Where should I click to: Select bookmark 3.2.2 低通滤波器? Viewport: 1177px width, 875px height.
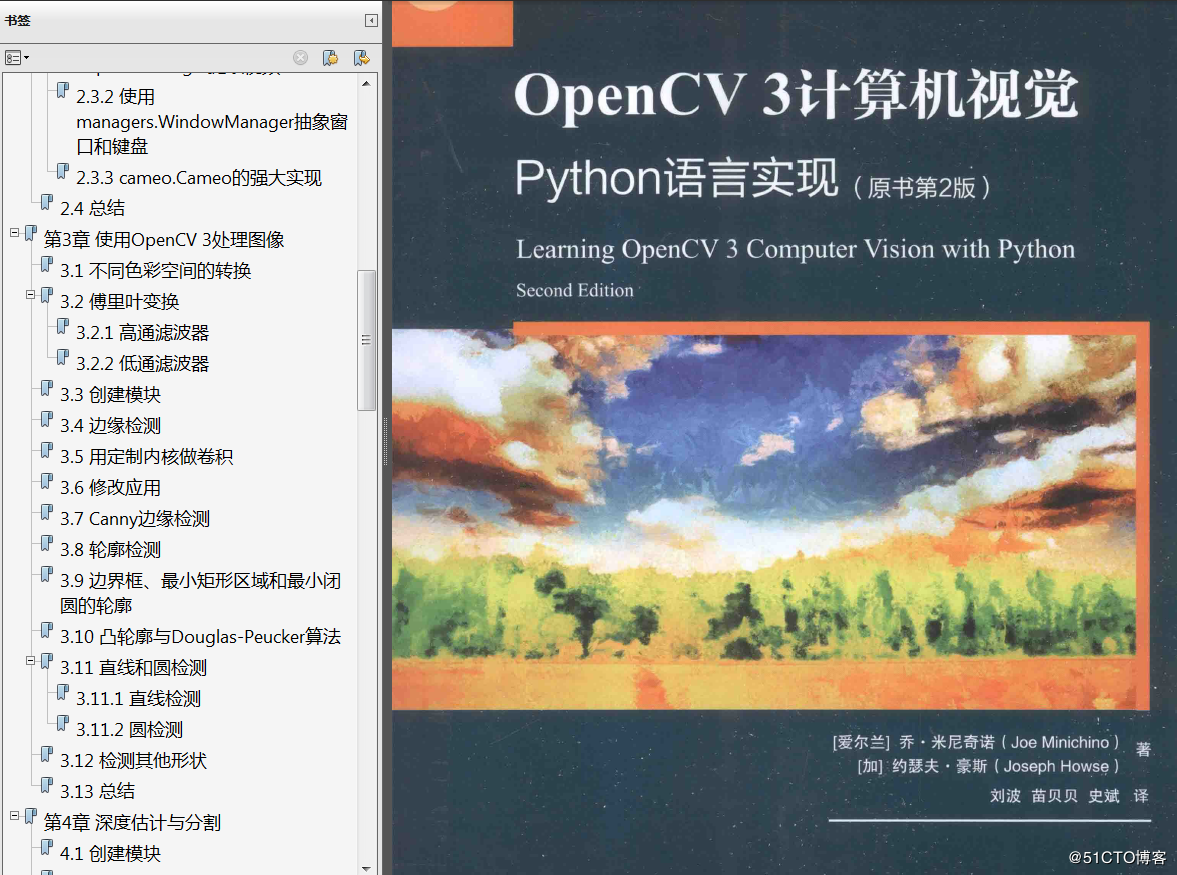coord(143,363)
